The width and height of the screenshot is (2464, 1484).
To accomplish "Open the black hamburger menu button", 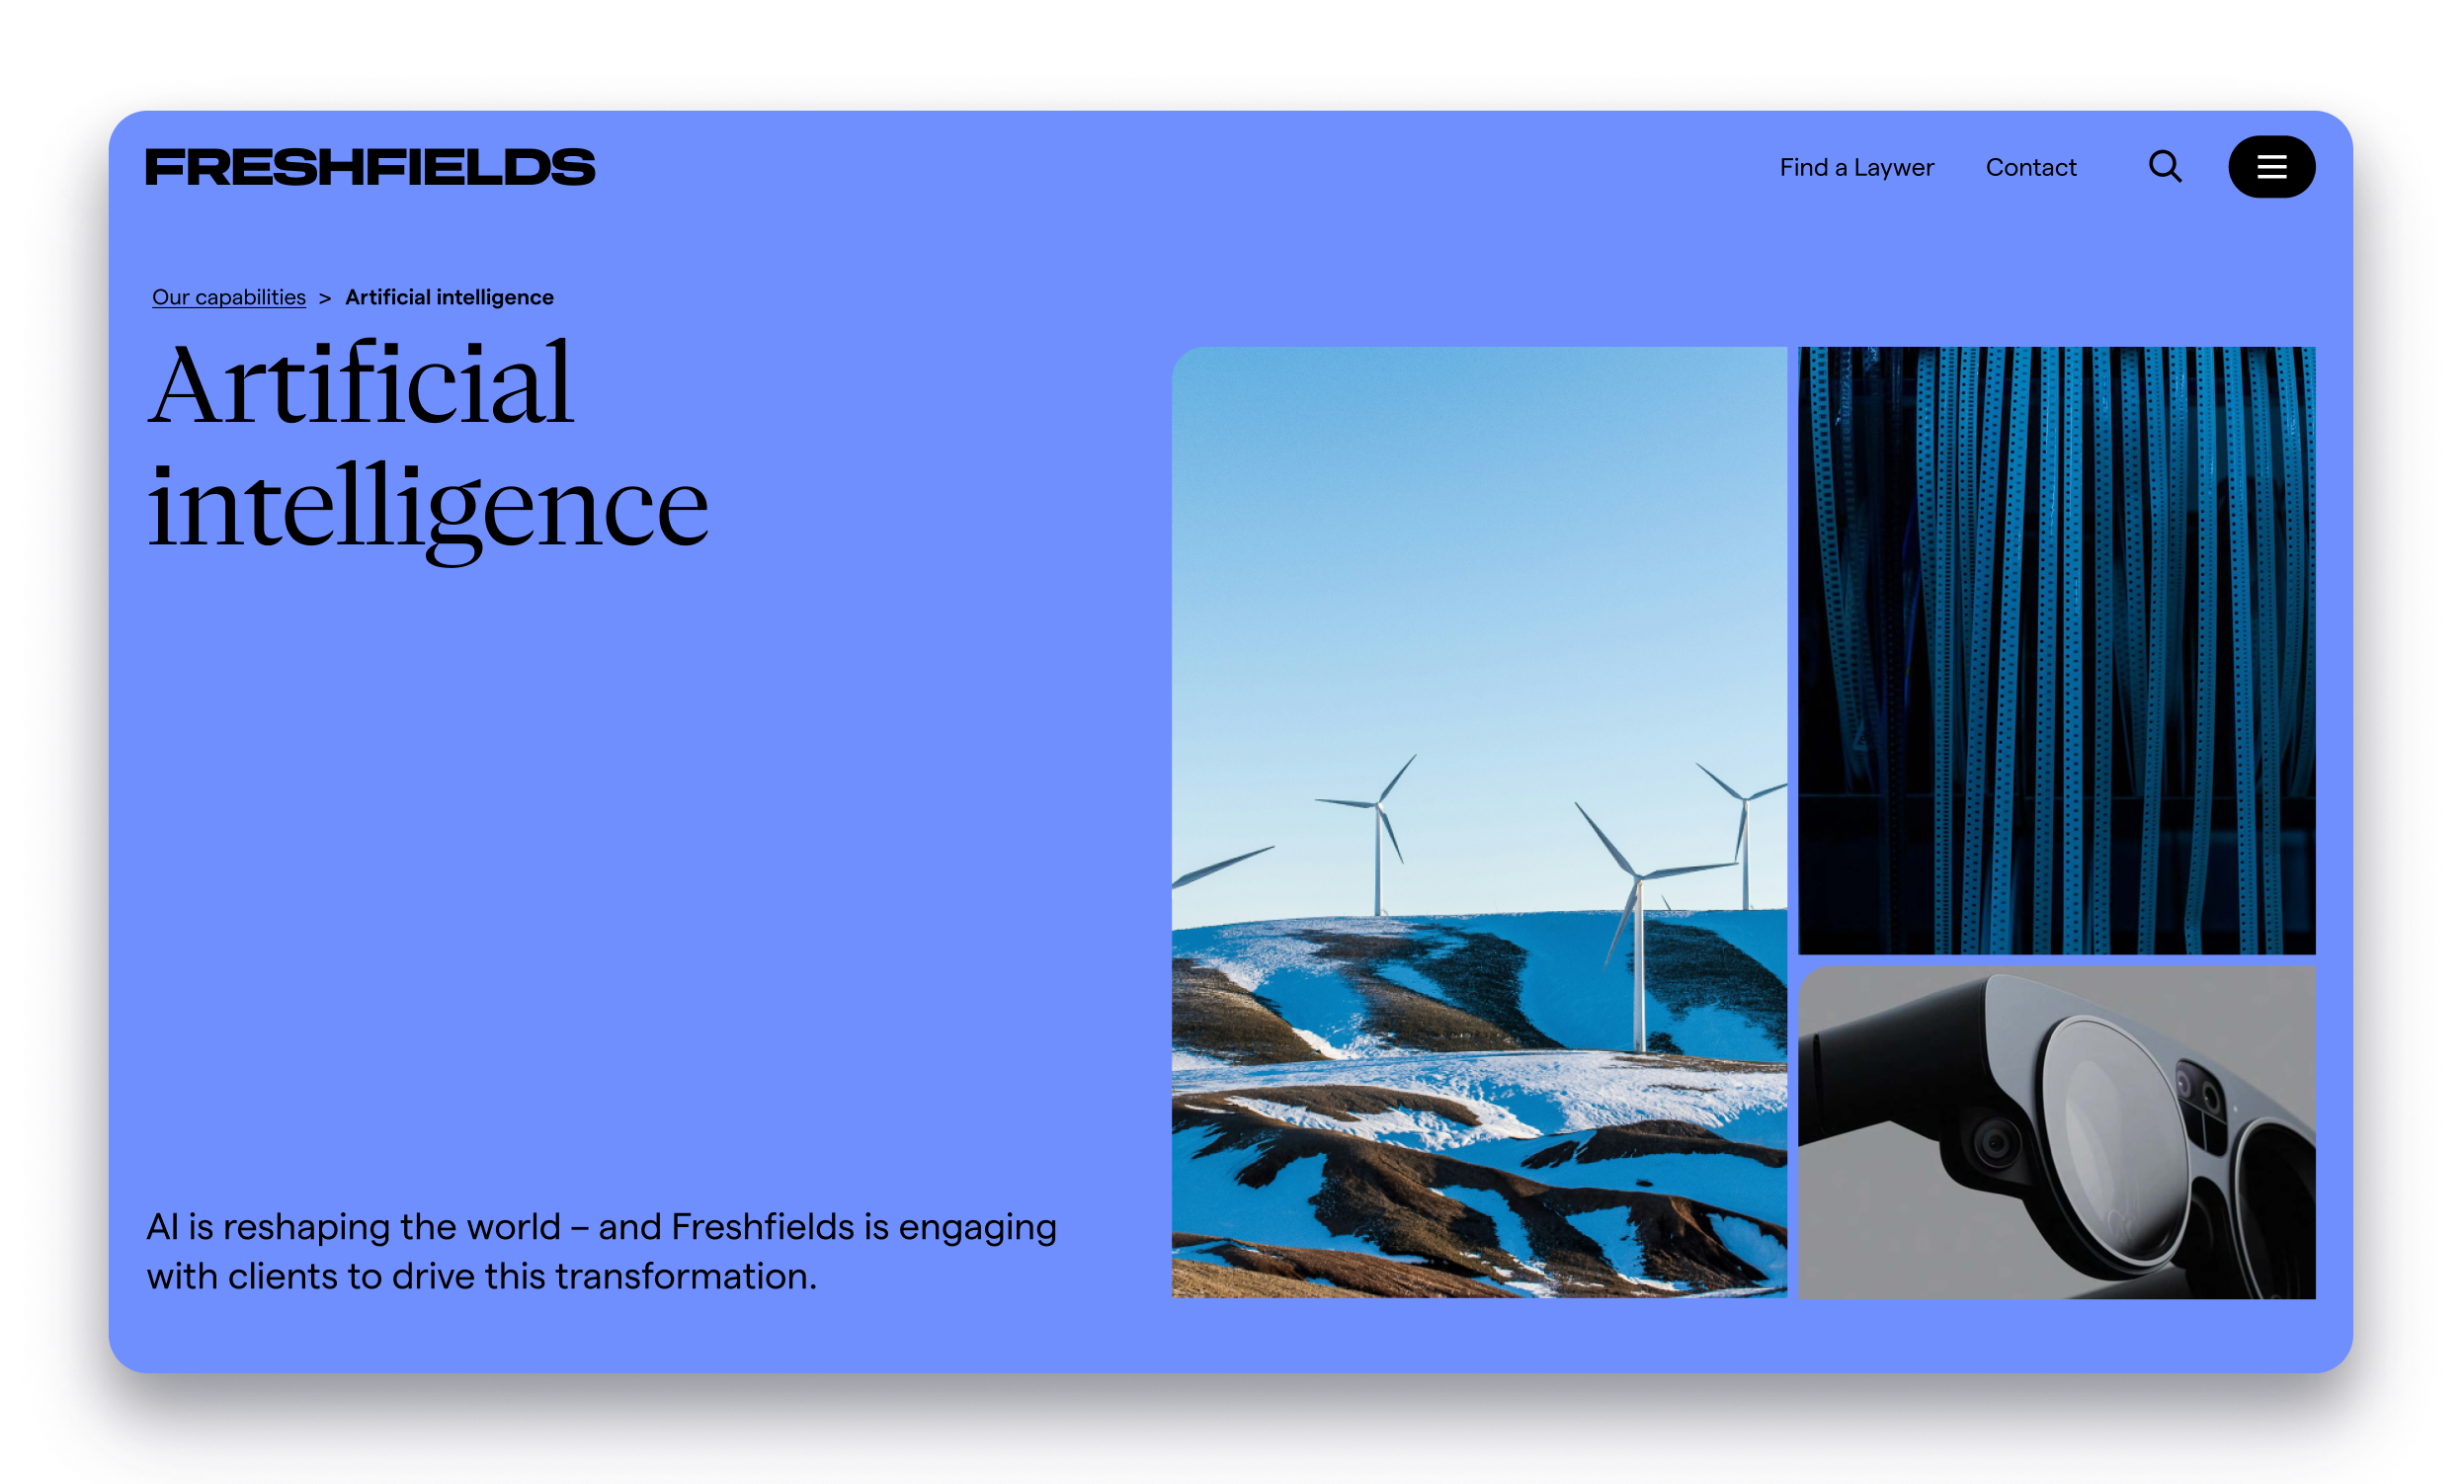I will point(2271,167).
